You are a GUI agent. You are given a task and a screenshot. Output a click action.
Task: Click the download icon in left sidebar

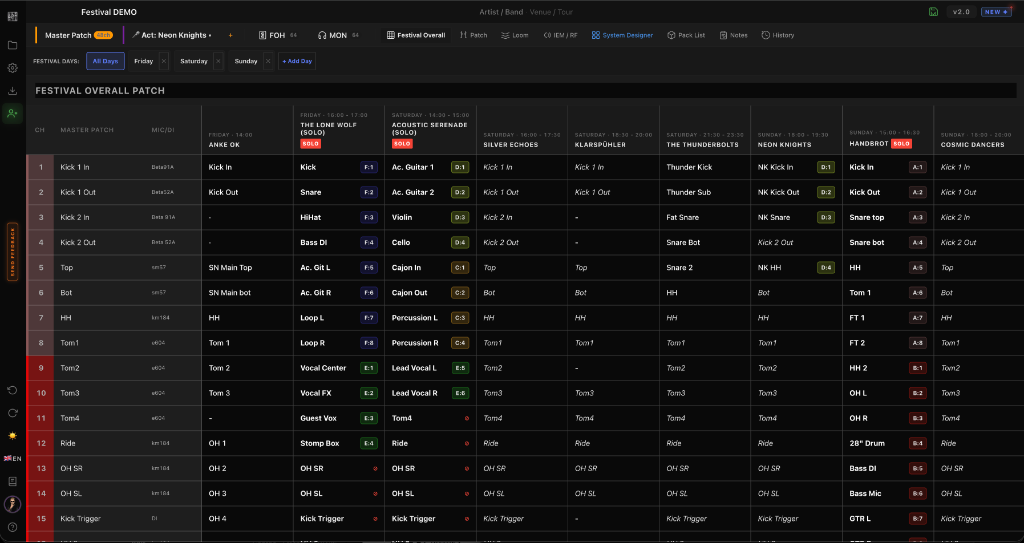pos(12,91)
